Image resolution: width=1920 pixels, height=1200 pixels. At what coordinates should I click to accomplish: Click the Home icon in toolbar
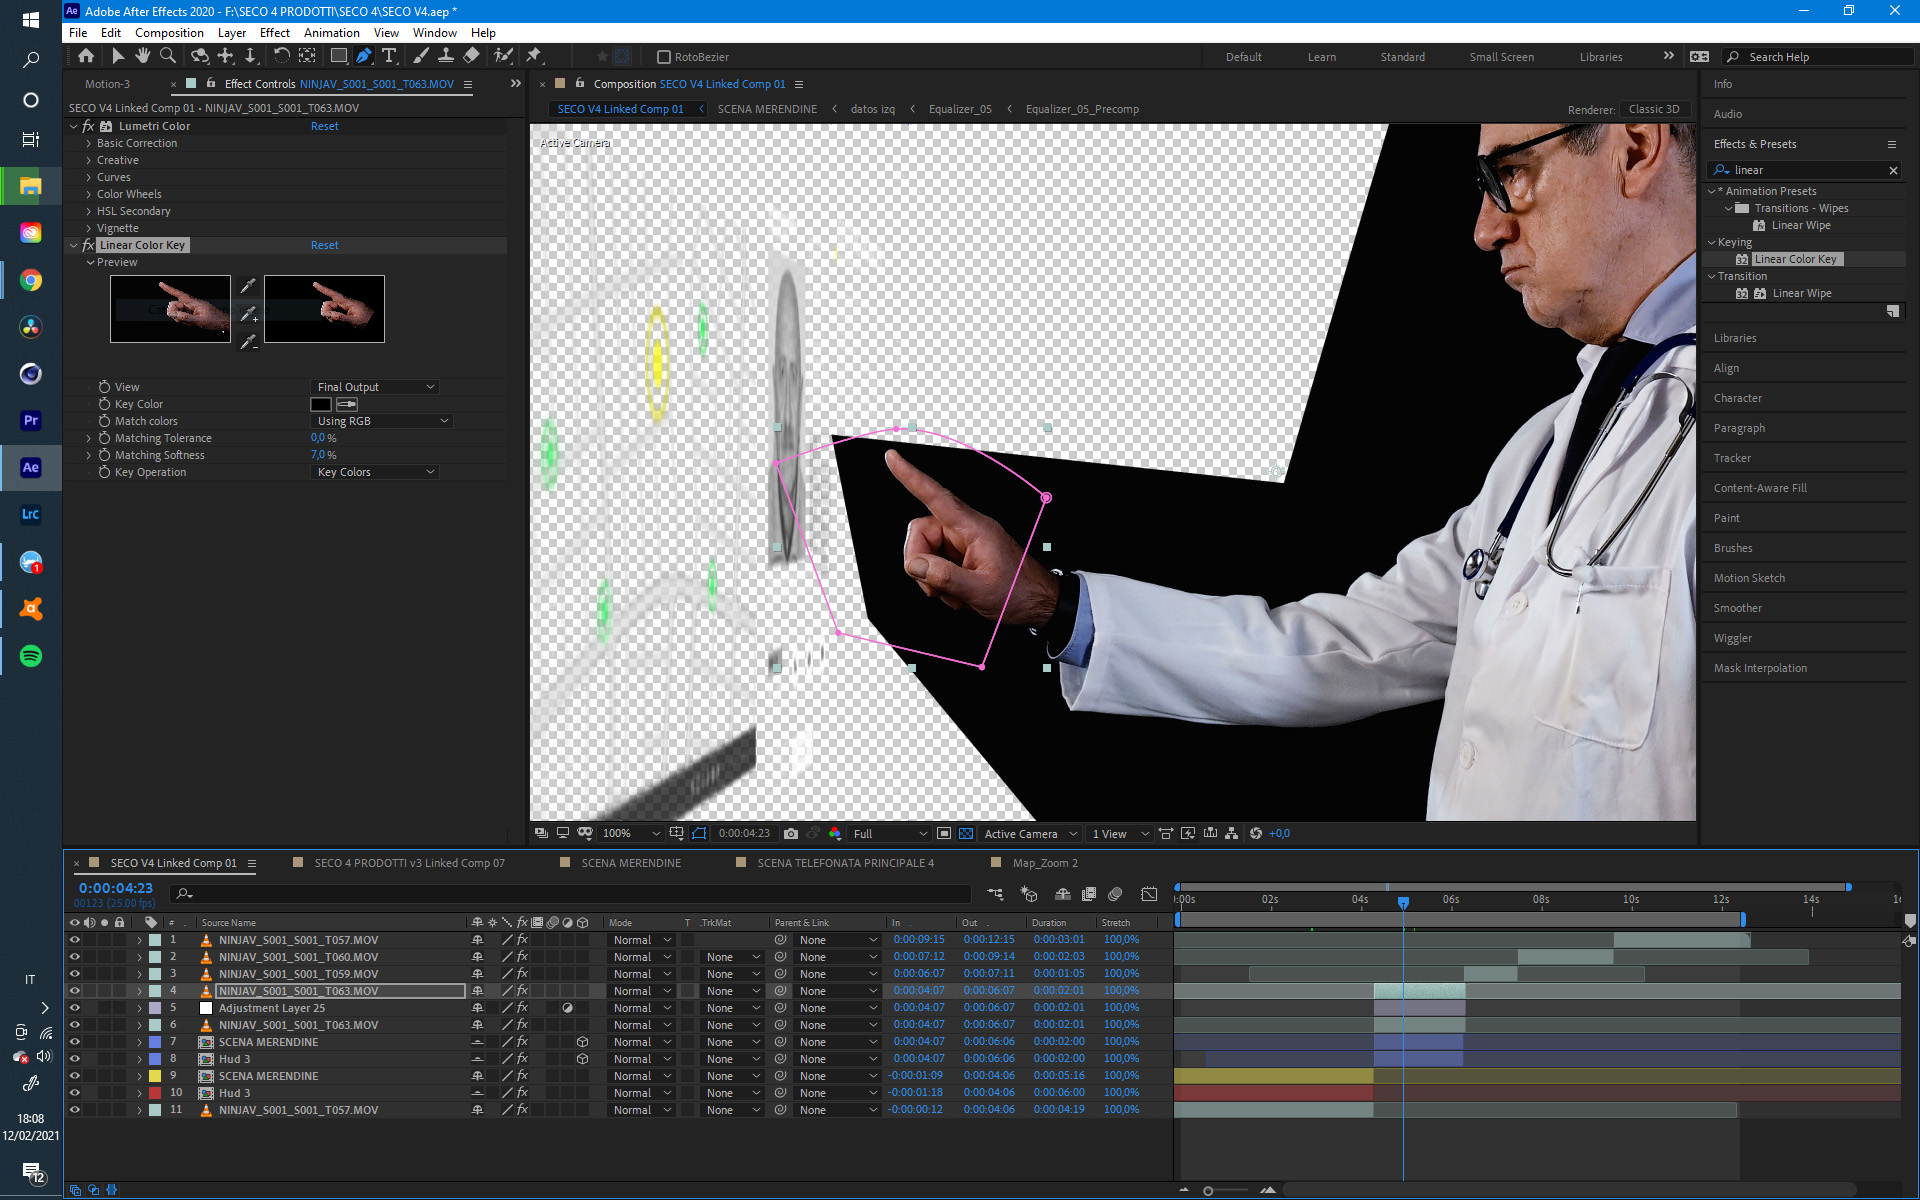[x=86, y=56]
